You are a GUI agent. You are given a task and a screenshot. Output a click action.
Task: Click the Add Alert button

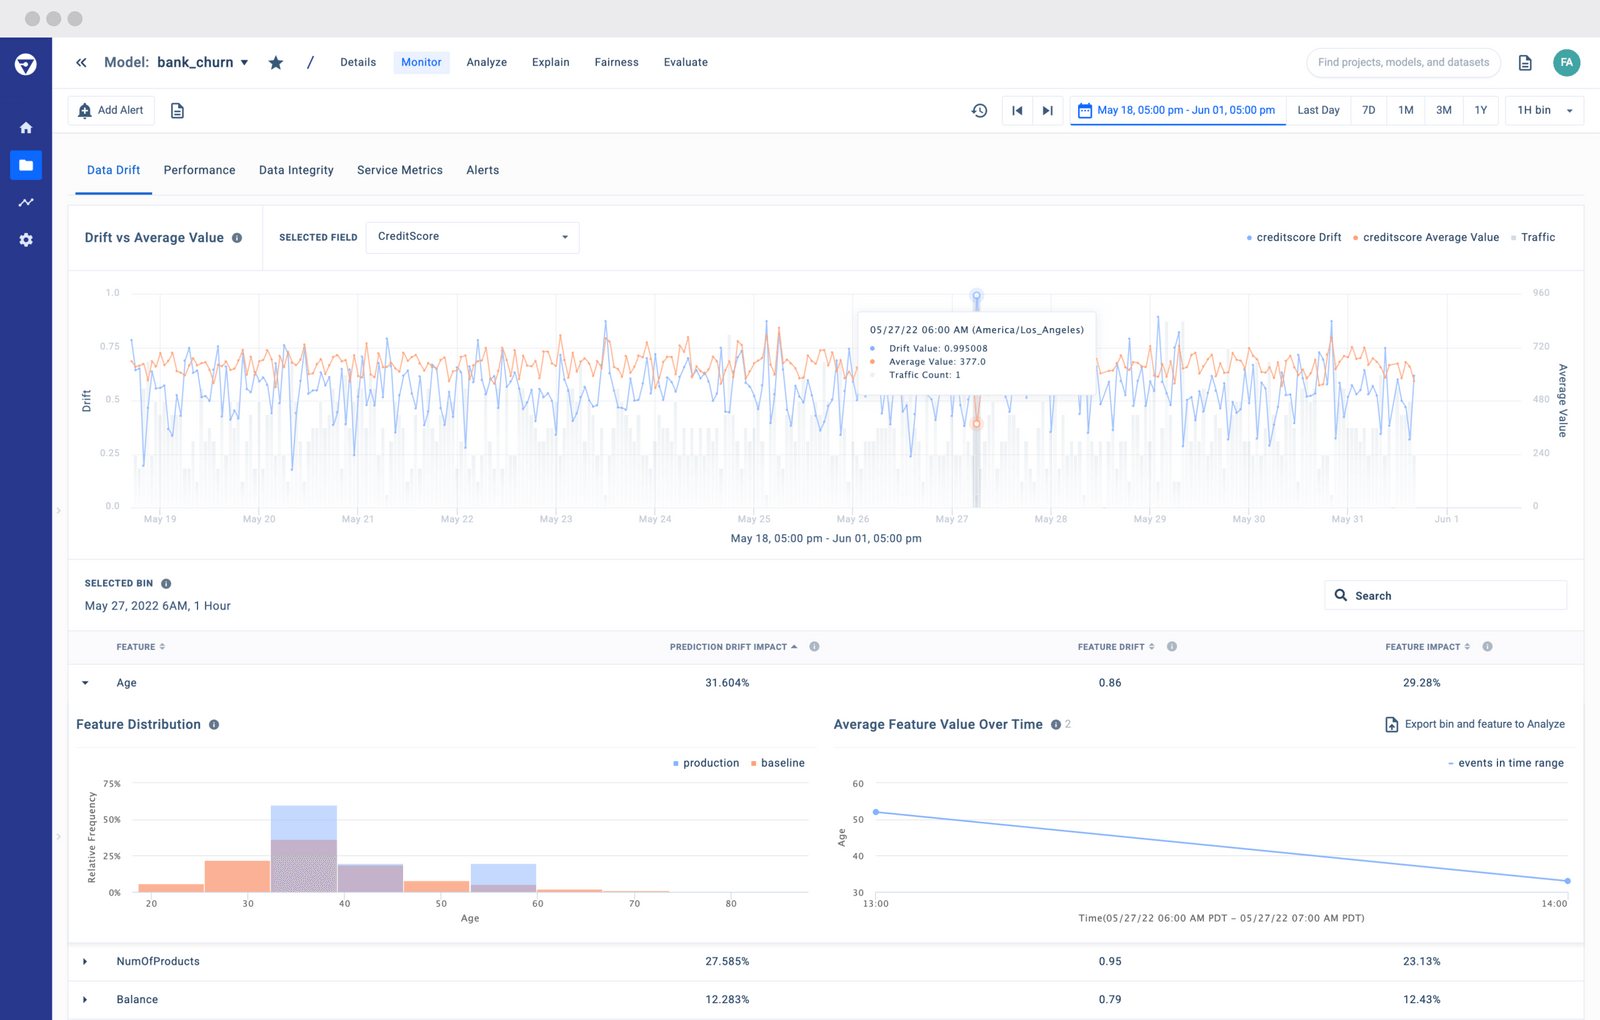(x=111, y=110)
